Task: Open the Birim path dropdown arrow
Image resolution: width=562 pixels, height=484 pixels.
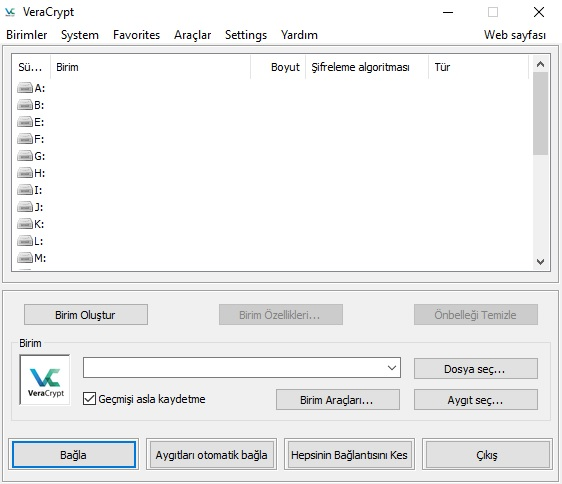Action: [392, 367]
